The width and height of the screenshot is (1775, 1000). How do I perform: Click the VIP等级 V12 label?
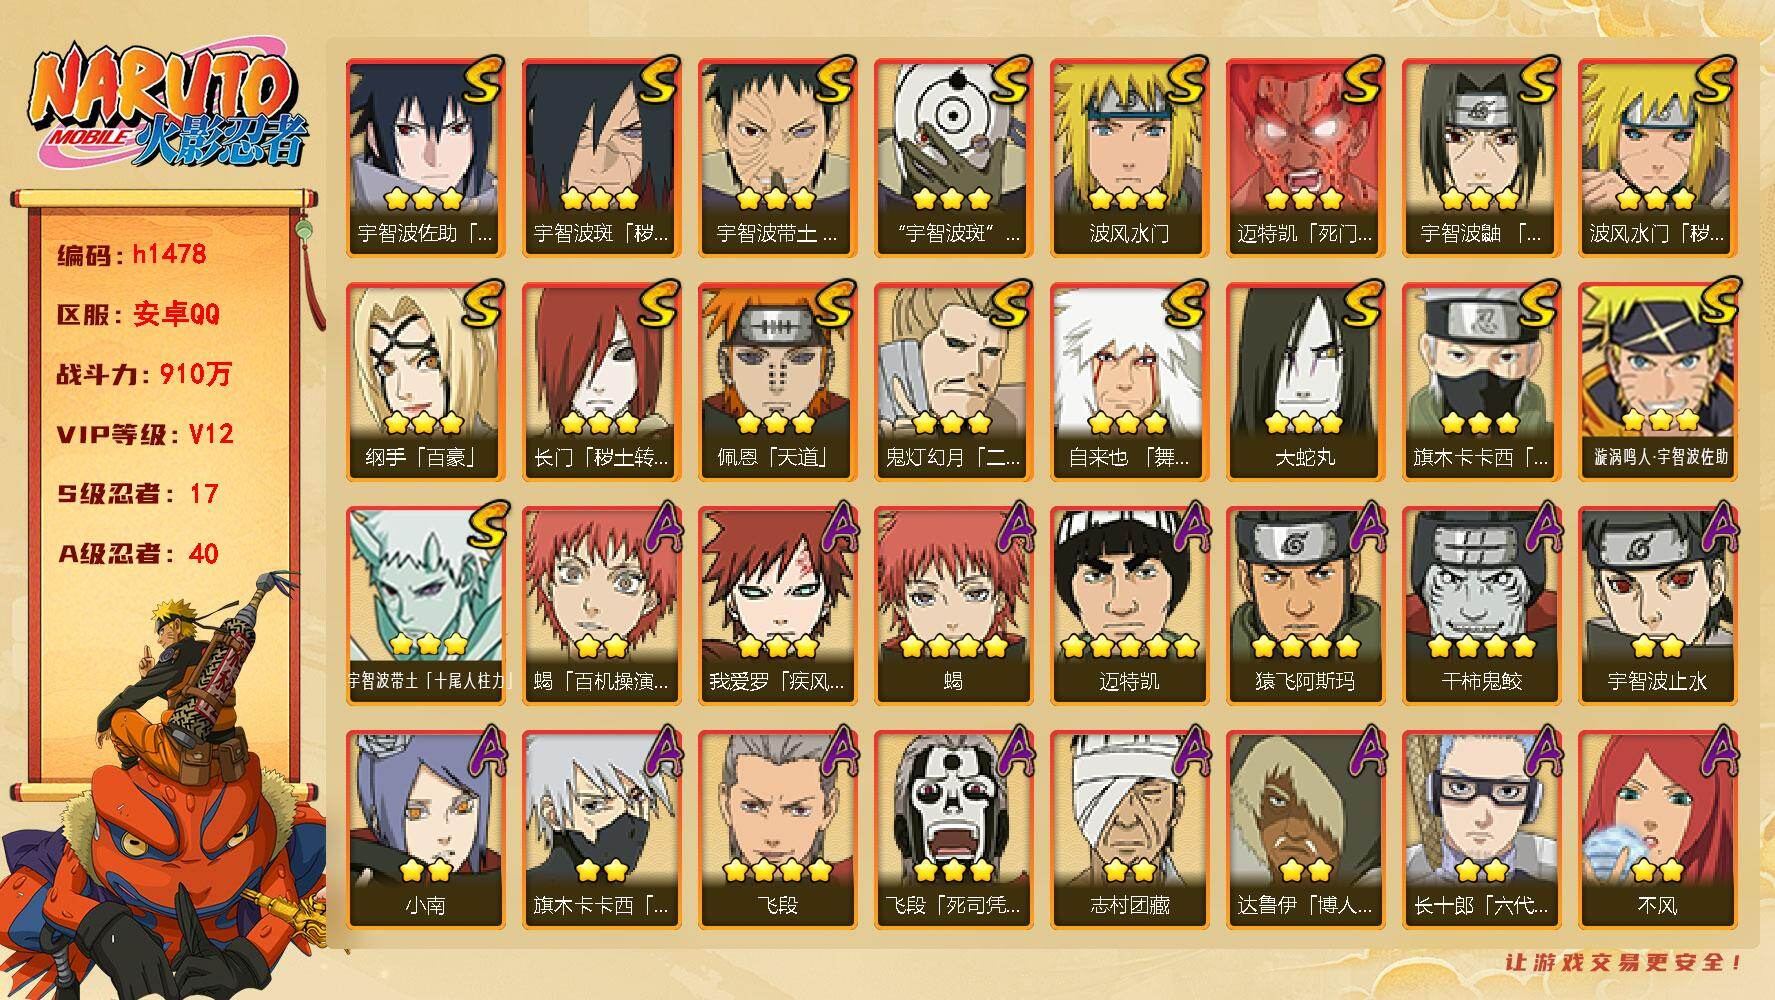145,434
